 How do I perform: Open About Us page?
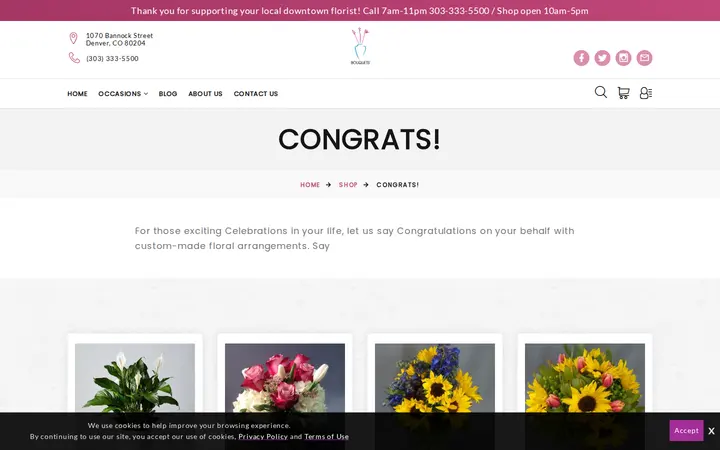coord(205,94)
